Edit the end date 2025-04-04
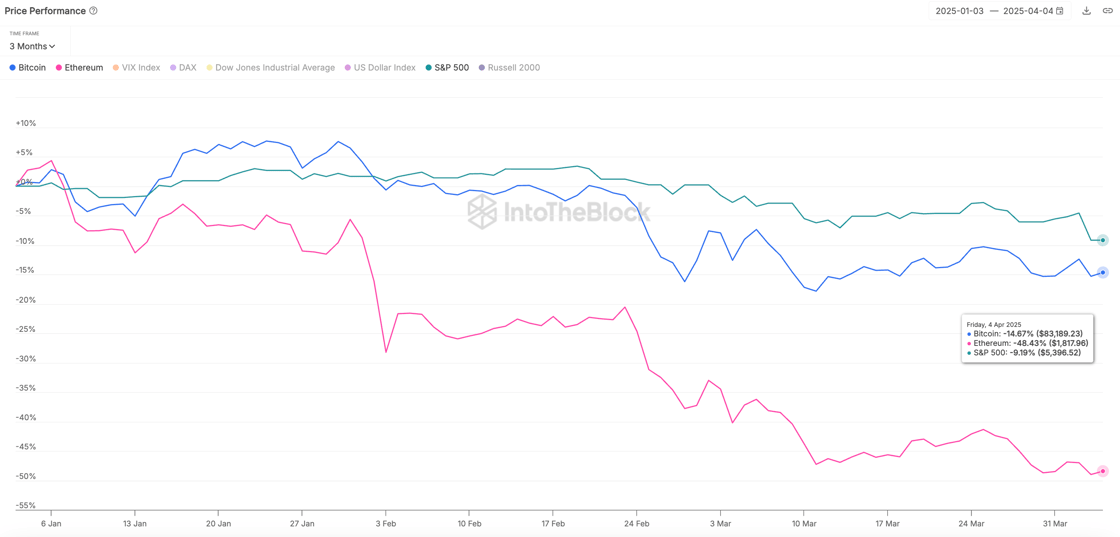 [1027, 11]
